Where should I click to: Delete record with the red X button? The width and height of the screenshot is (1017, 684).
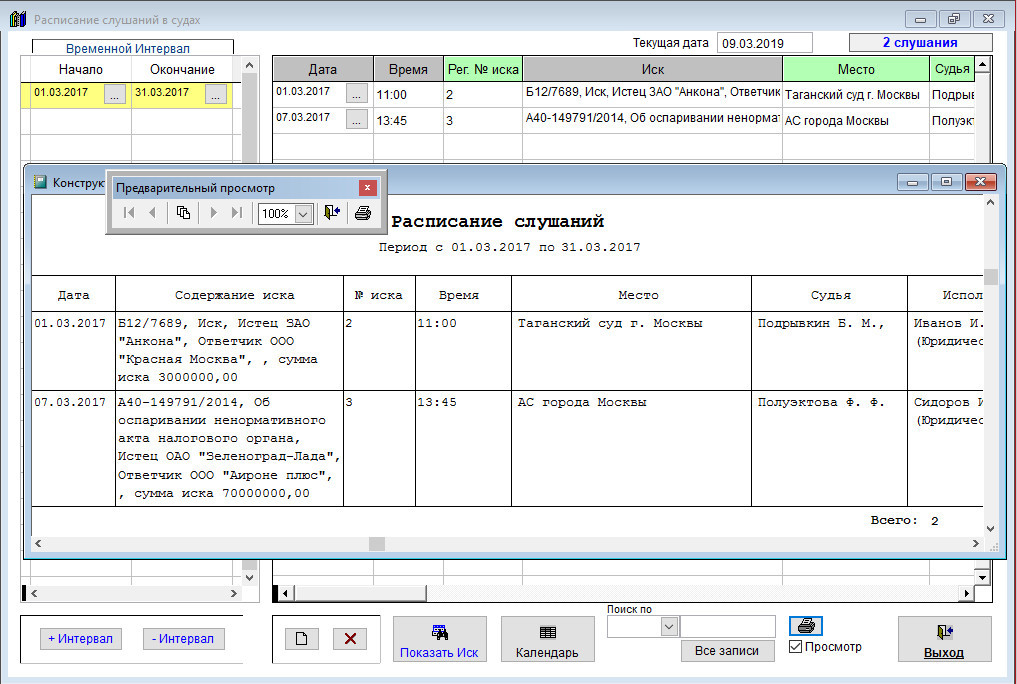pyautogui.click(x=349, y=639)
